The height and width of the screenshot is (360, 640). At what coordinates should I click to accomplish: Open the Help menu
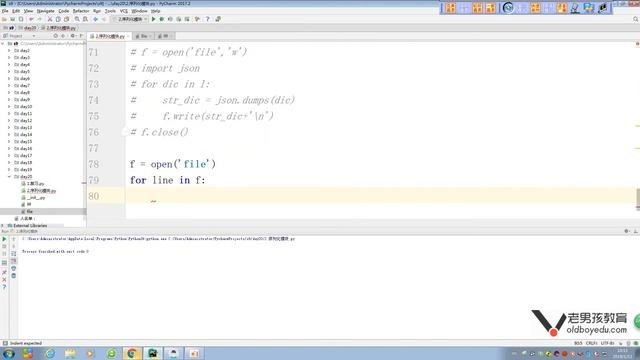(x=156, y=11)
